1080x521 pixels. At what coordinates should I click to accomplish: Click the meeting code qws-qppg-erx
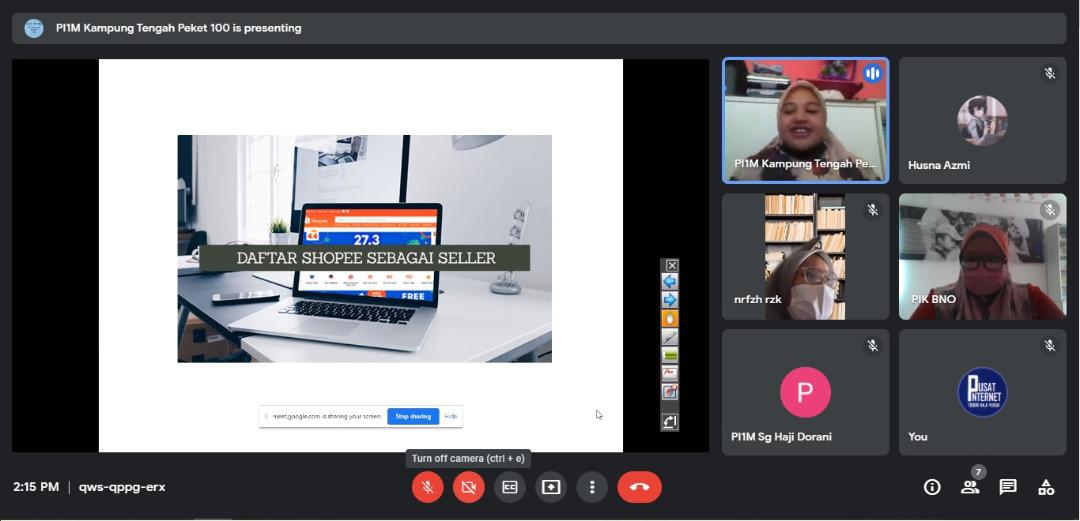click(122, 487)
